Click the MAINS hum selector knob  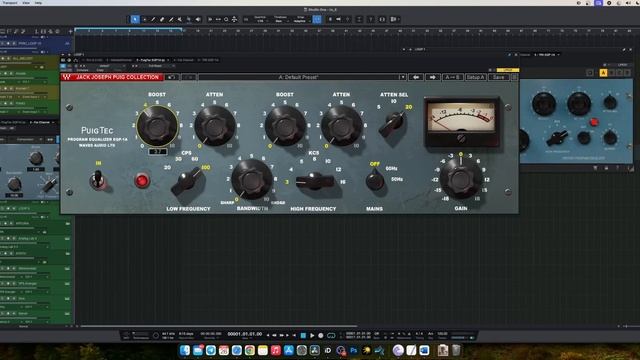(x=374, y=180)
